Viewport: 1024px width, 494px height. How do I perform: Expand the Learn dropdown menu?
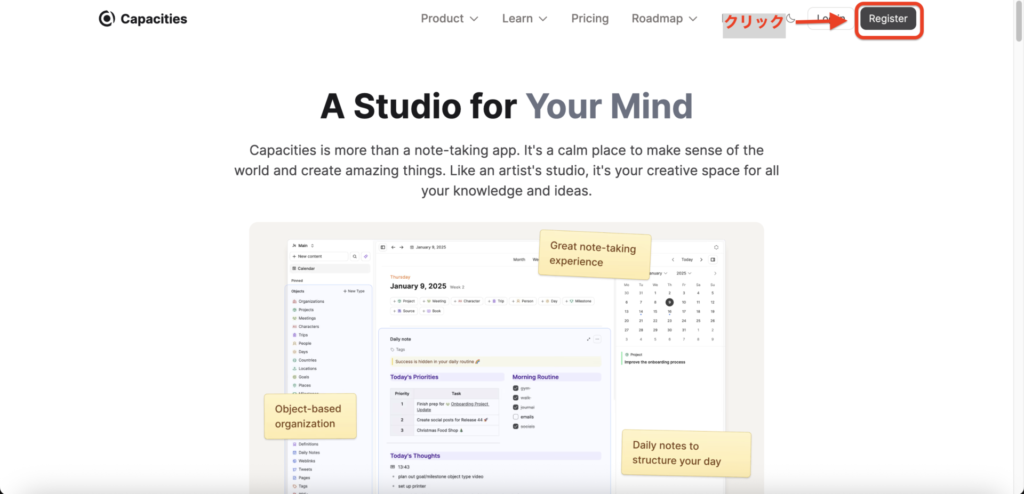524,19
